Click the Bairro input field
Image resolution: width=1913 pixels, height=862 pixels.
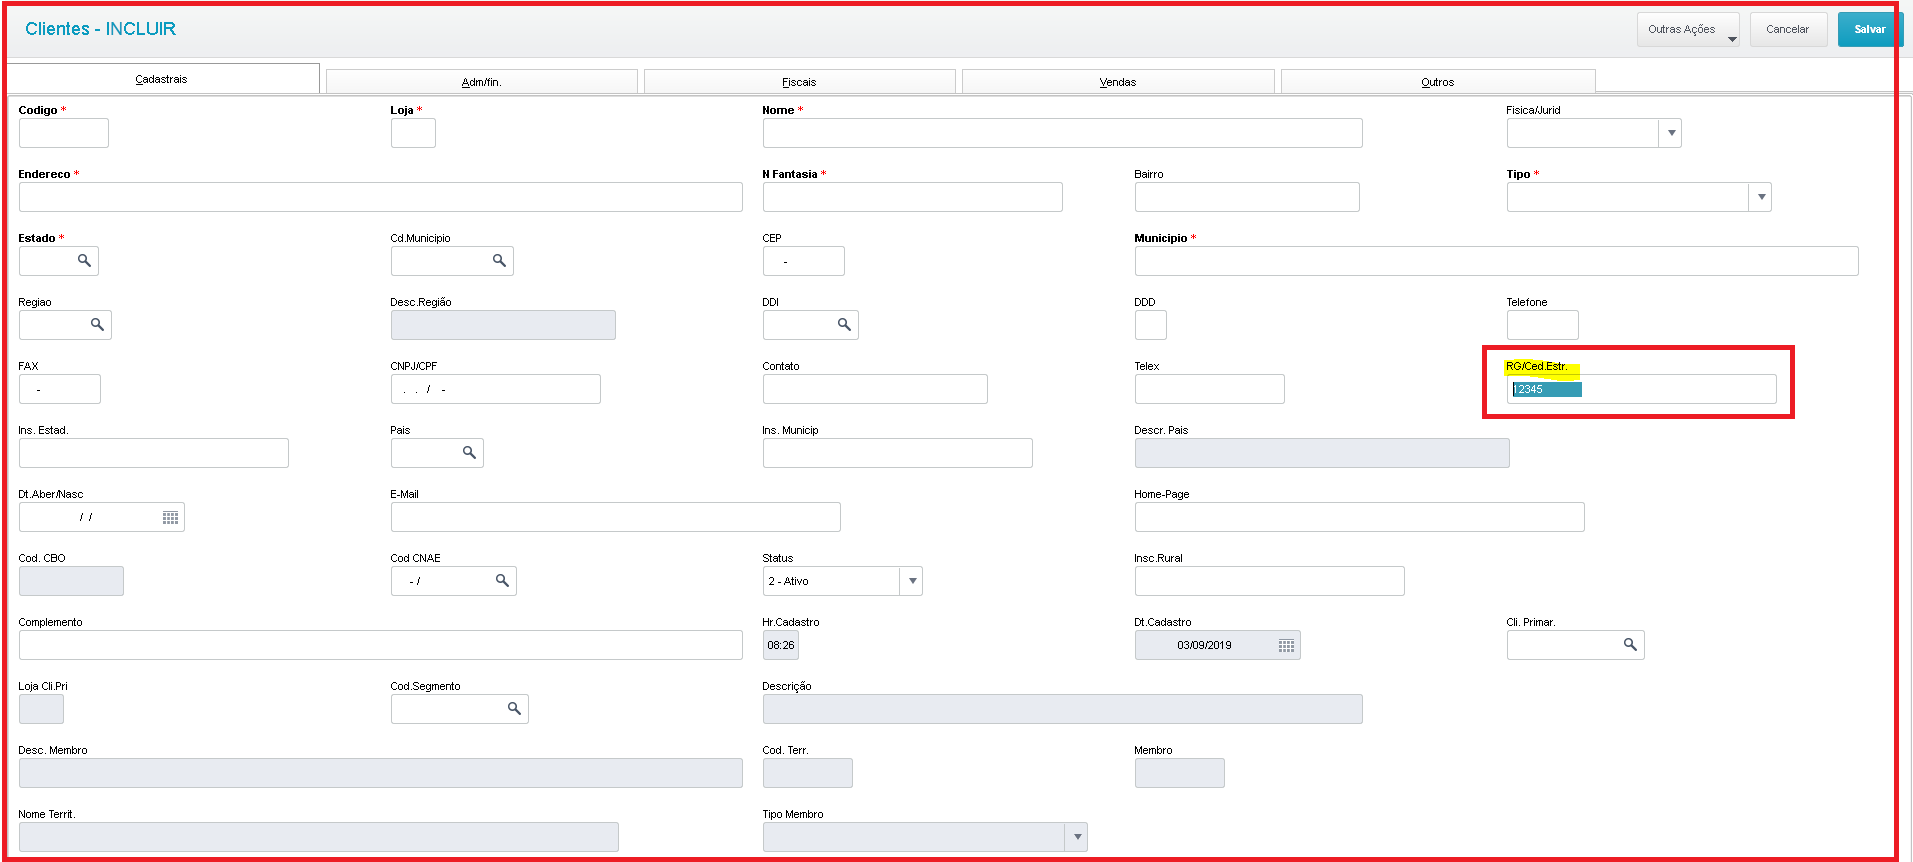[1247, 197]
